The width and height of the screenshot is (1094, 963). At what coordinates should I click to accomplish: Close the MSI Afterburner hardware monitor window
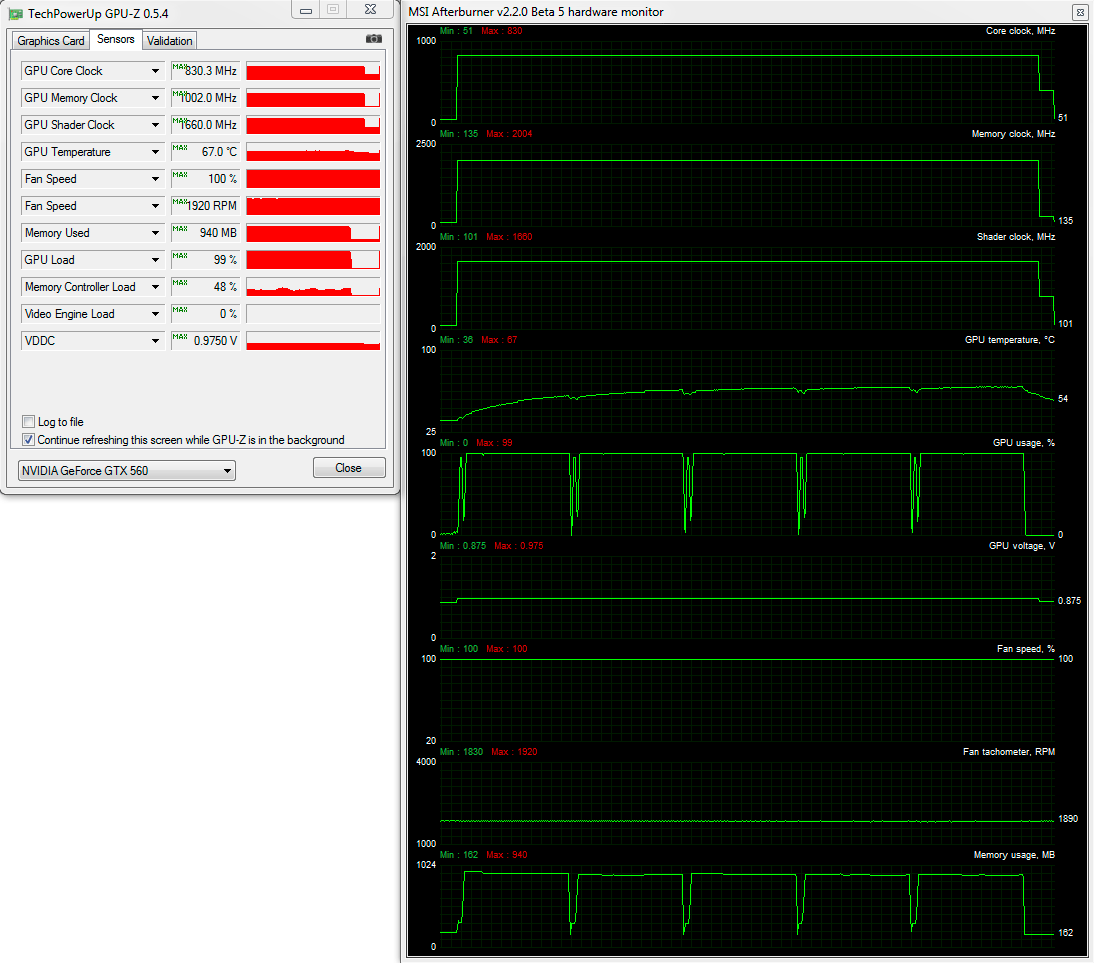click(x=1080, y=12)
